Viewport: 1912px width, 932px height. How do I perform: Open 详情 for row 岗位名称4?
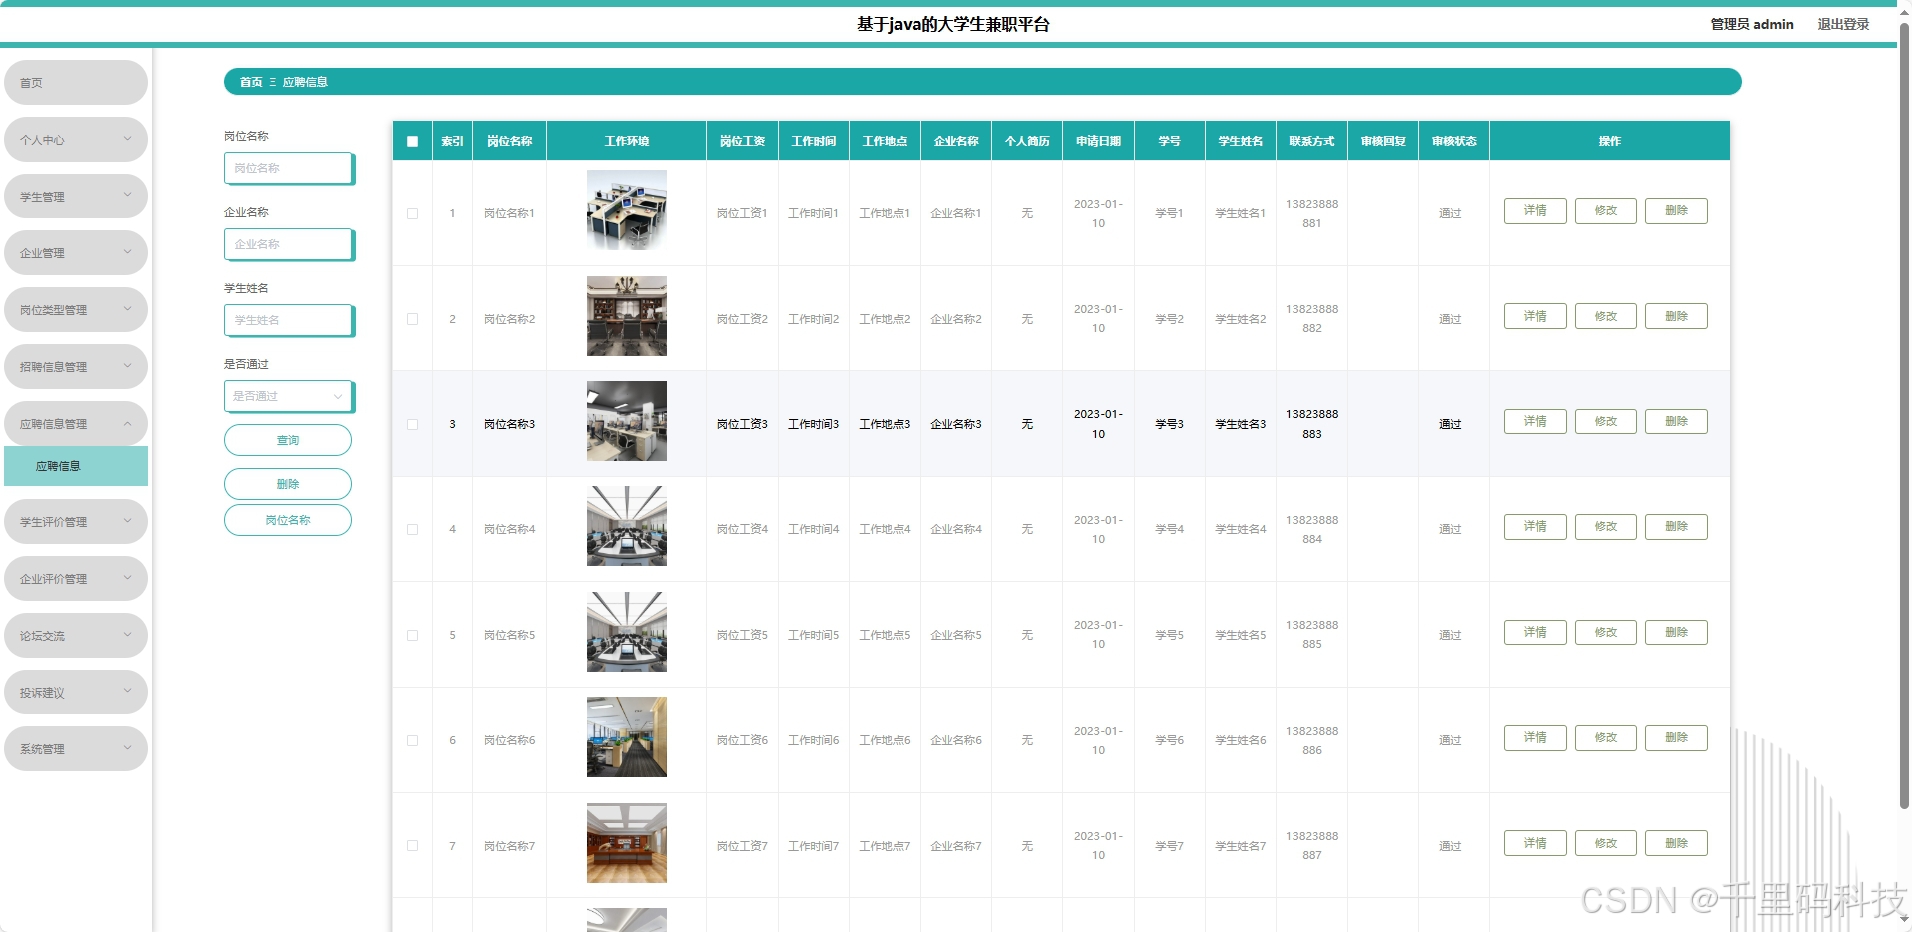(x=1535, y=527)
